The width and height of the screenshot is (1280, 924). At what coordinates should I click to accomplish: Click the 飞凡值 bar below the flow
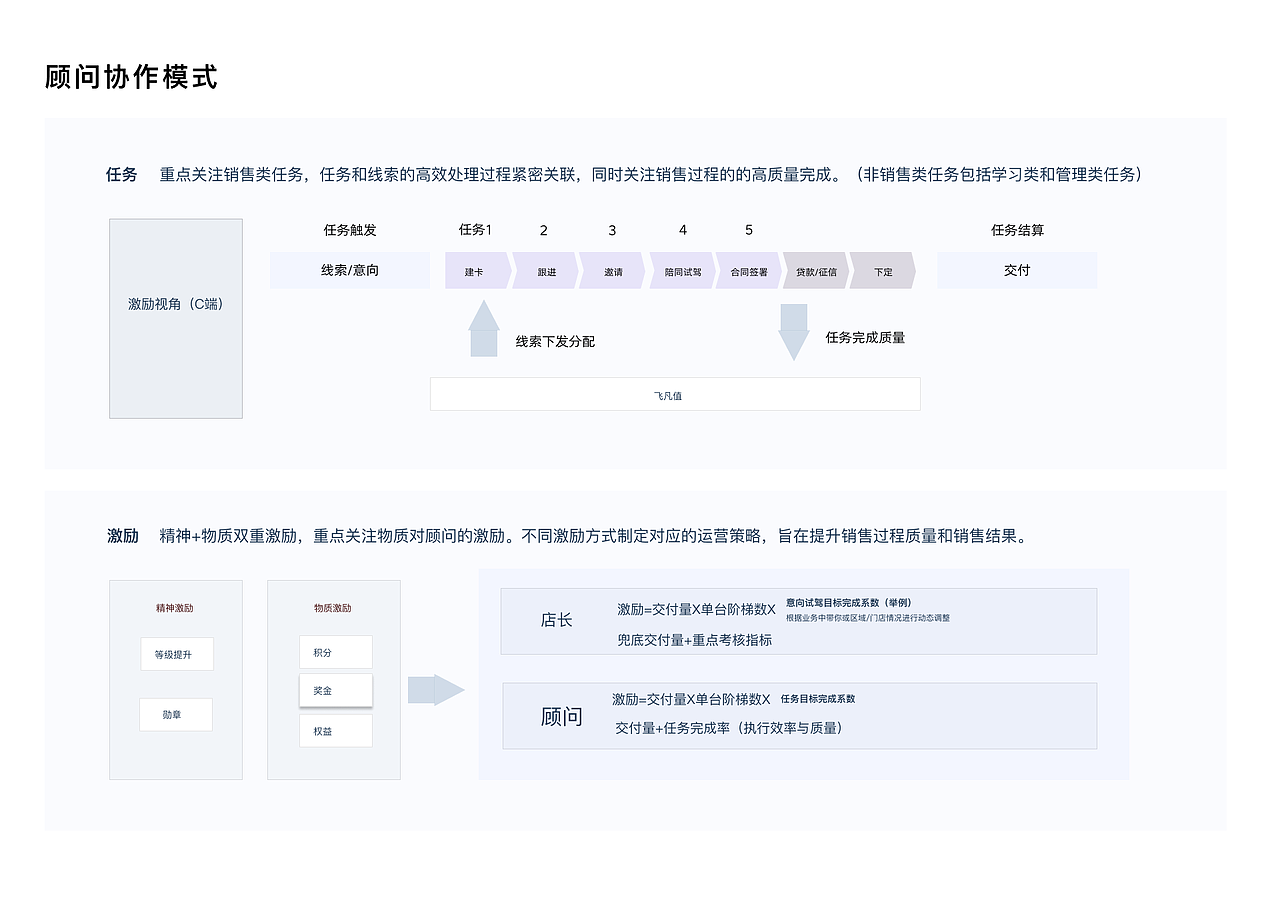click(675, 394)
